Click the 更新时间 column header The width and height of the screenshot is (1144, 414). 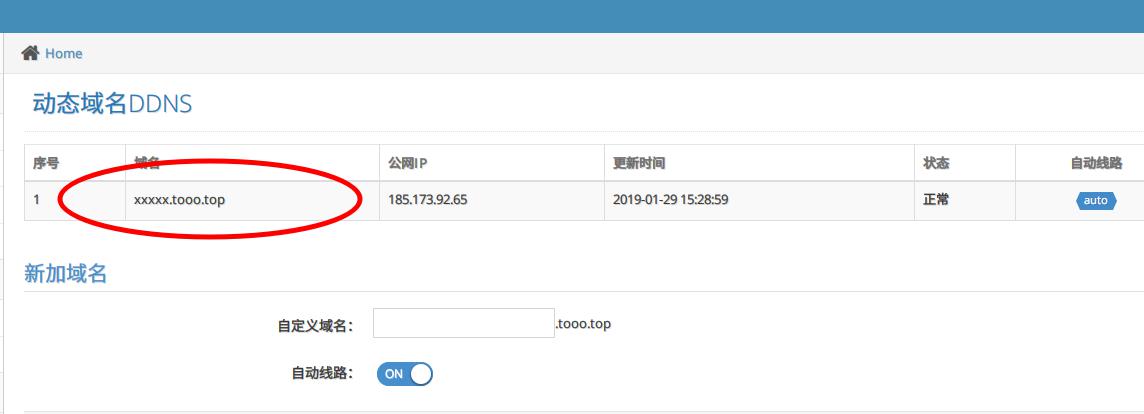tap(639, 163)
